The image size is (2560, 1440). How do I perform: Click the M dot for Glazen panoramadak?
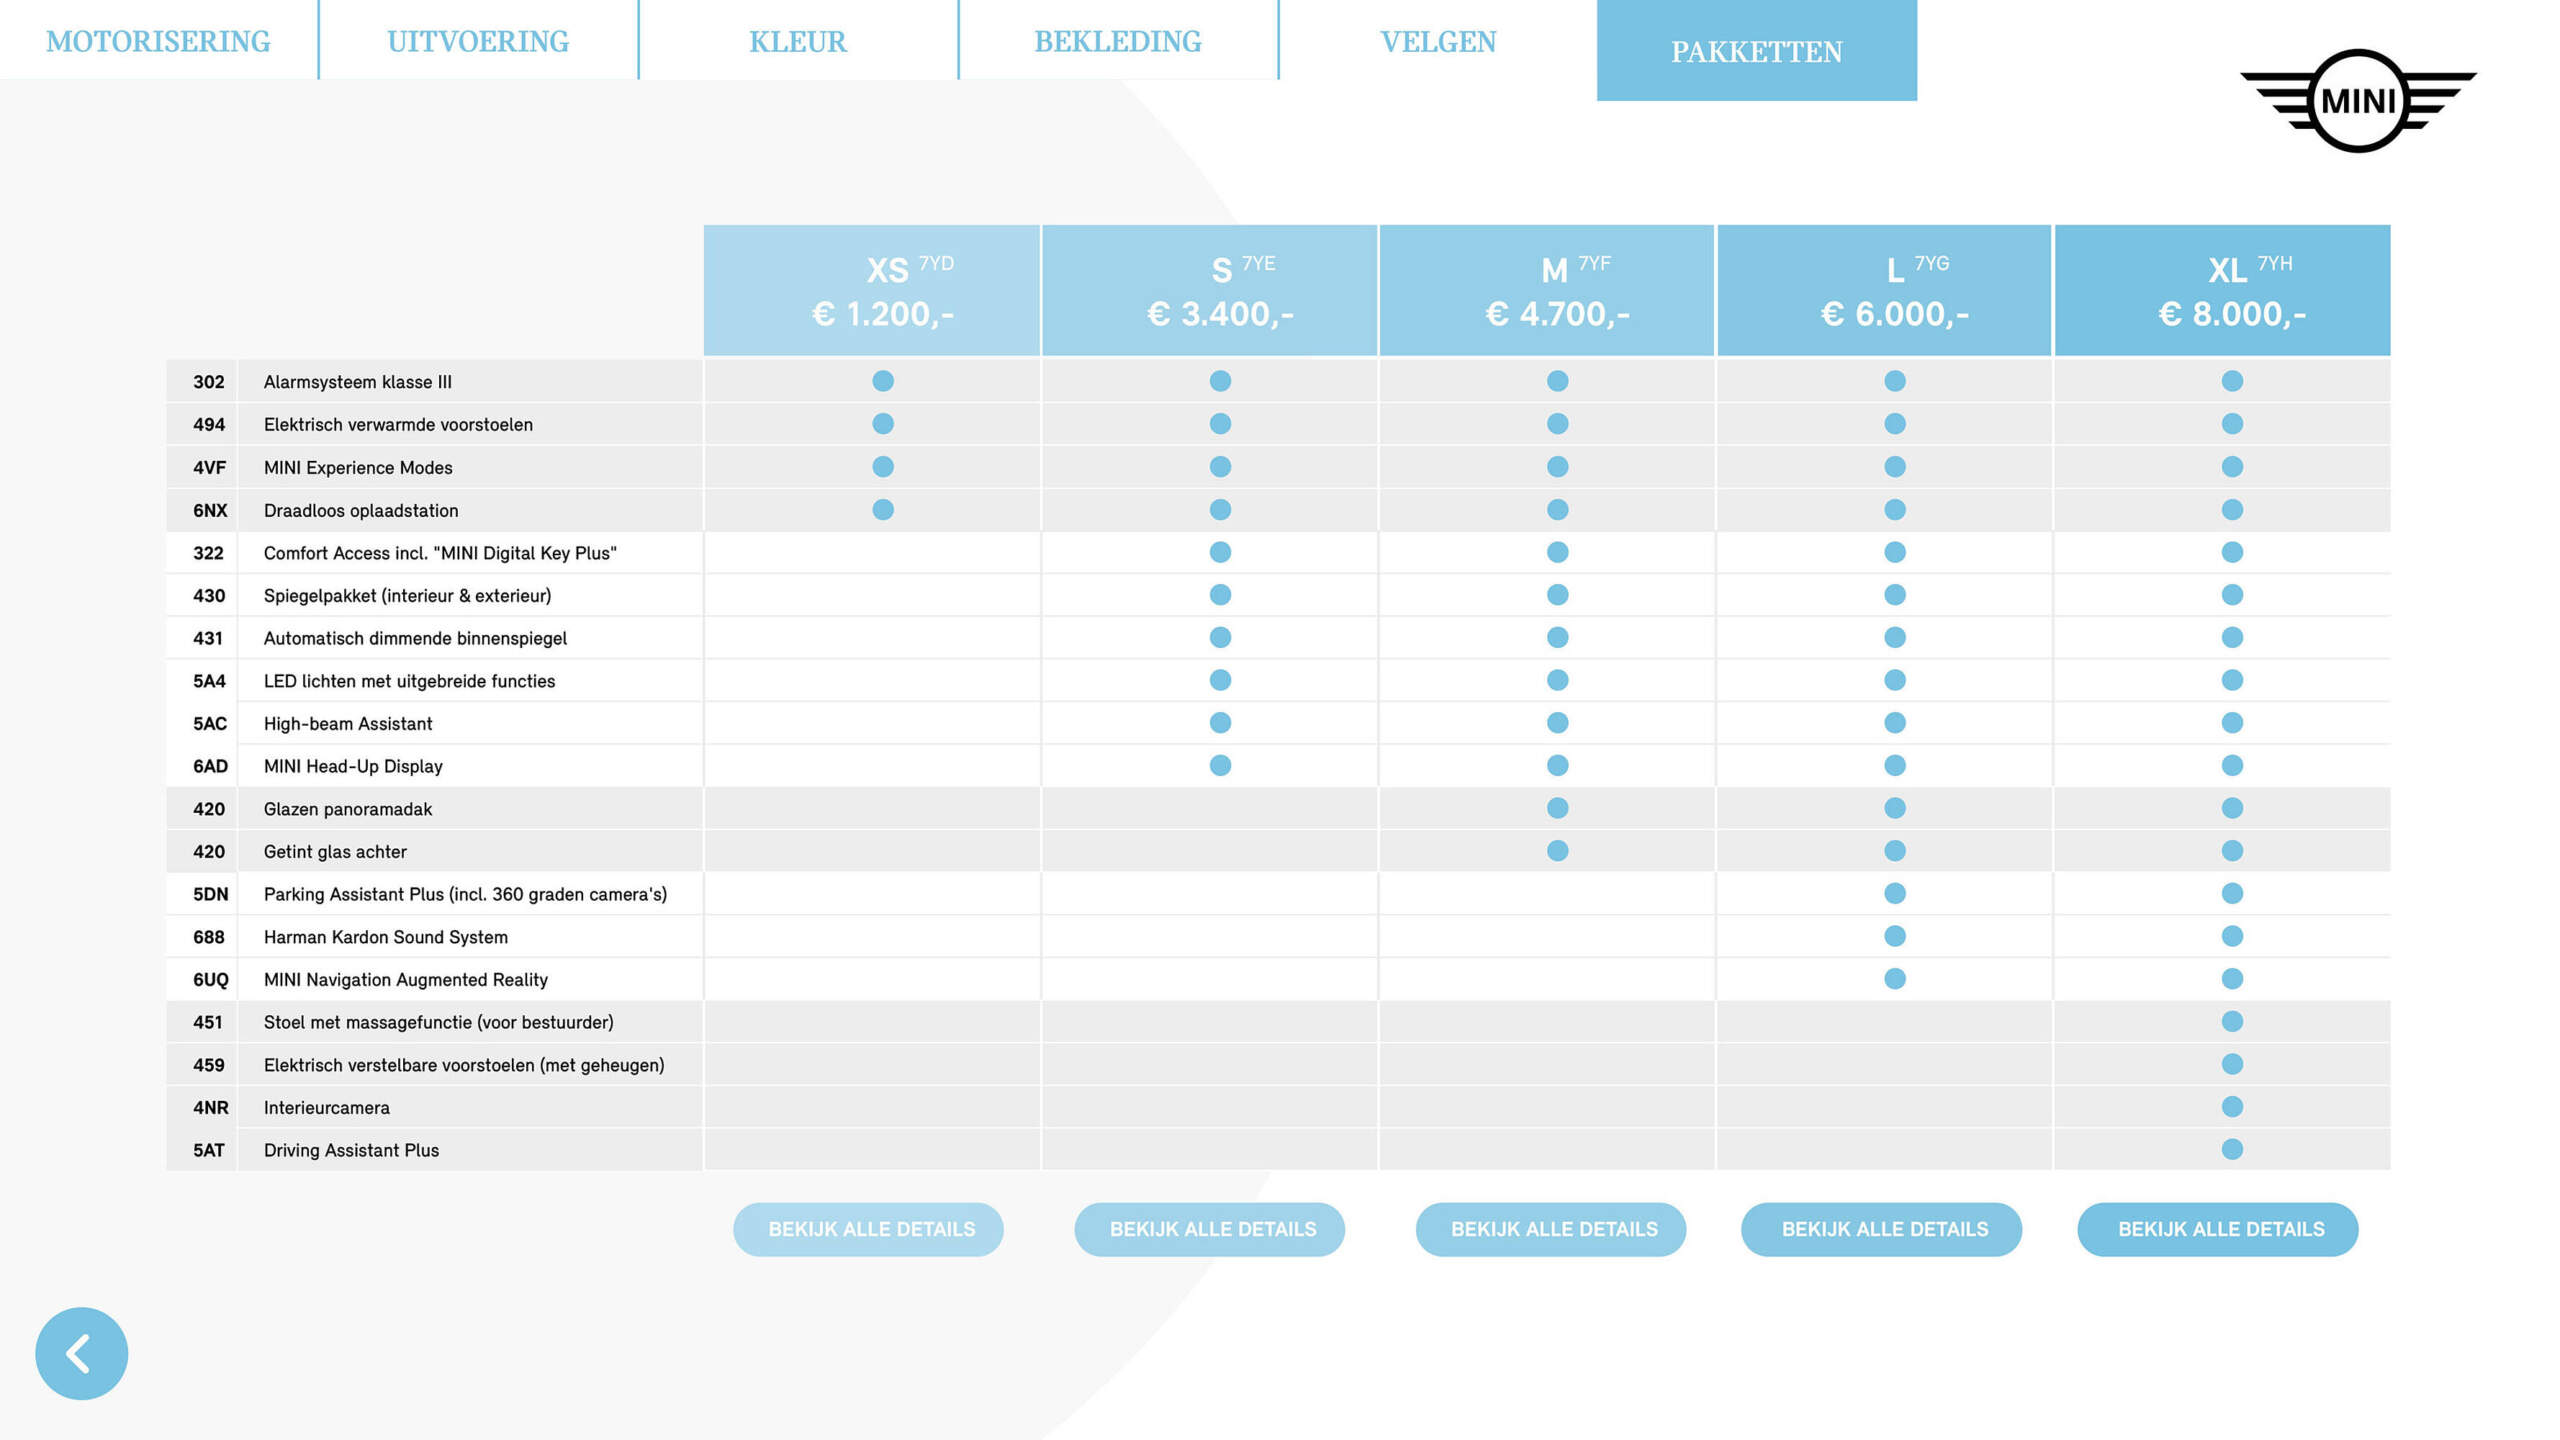(1558, 808)
